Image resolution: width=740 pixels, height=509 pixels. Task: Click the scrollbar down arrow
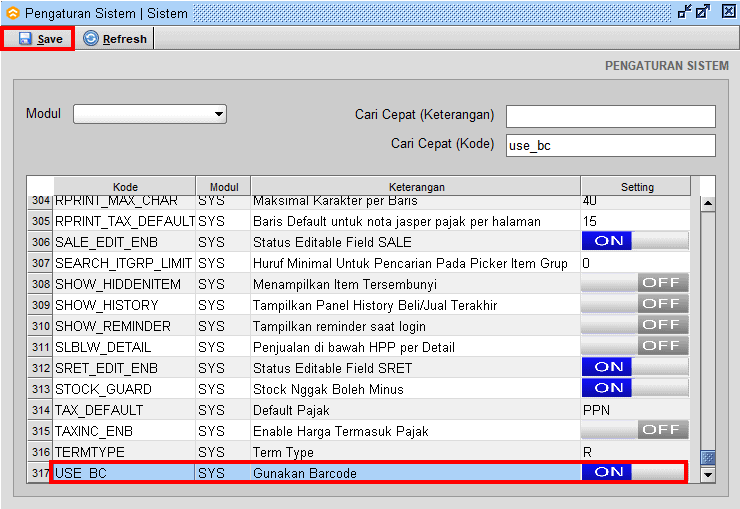coord(707,475)
